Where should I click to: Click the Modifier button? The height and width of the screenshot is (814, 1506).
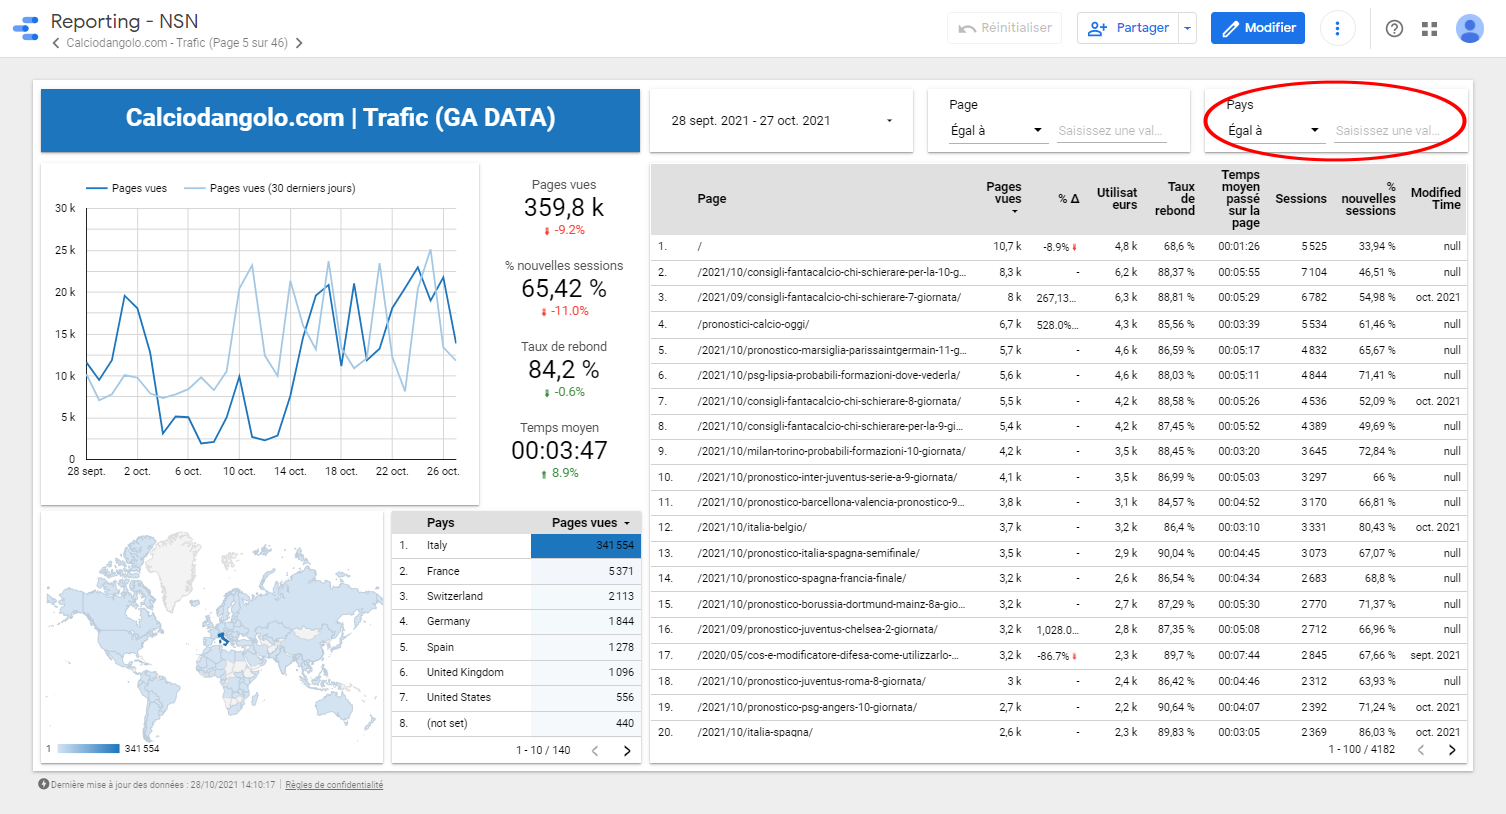1258,28
